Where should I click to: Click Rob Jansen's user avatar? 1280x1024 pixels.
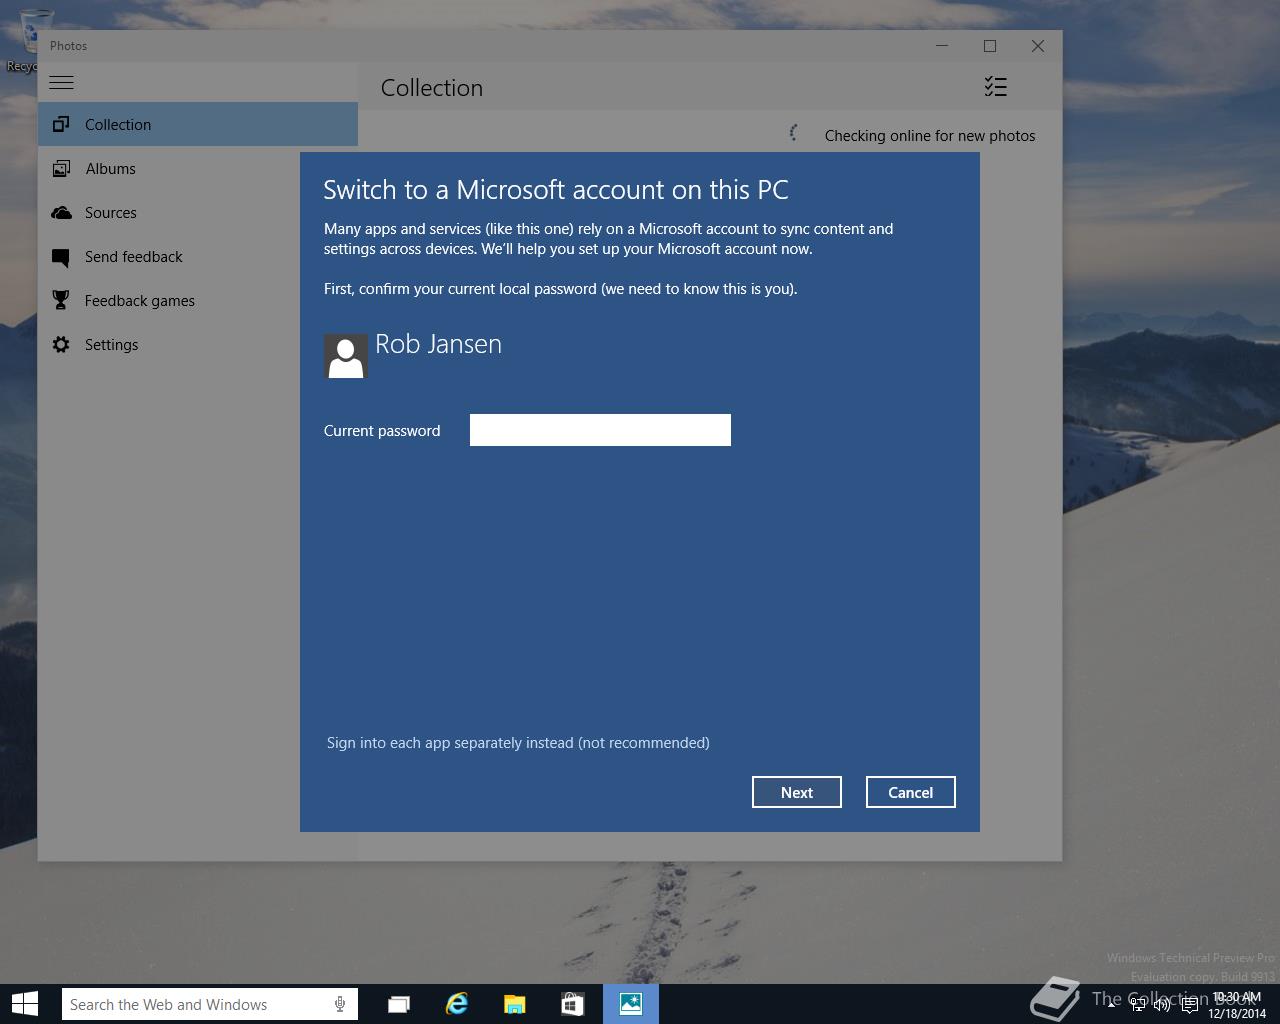click(x=346, y=356)
